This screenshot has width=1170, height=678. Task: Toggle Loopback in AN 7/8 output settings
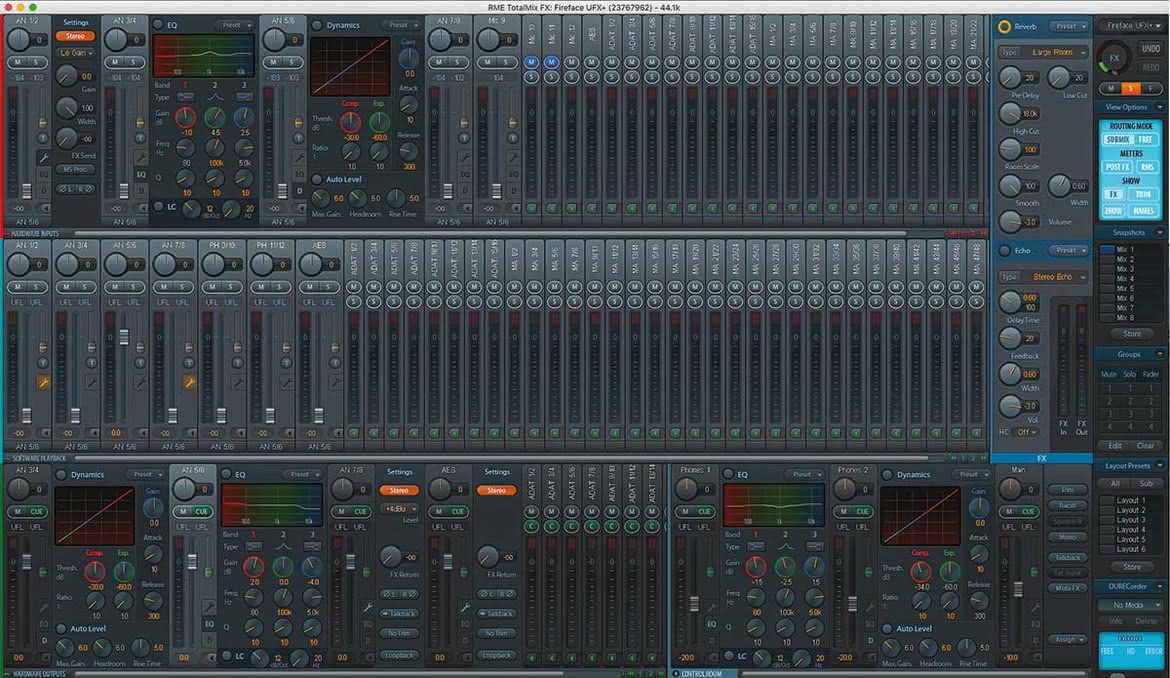399,655
